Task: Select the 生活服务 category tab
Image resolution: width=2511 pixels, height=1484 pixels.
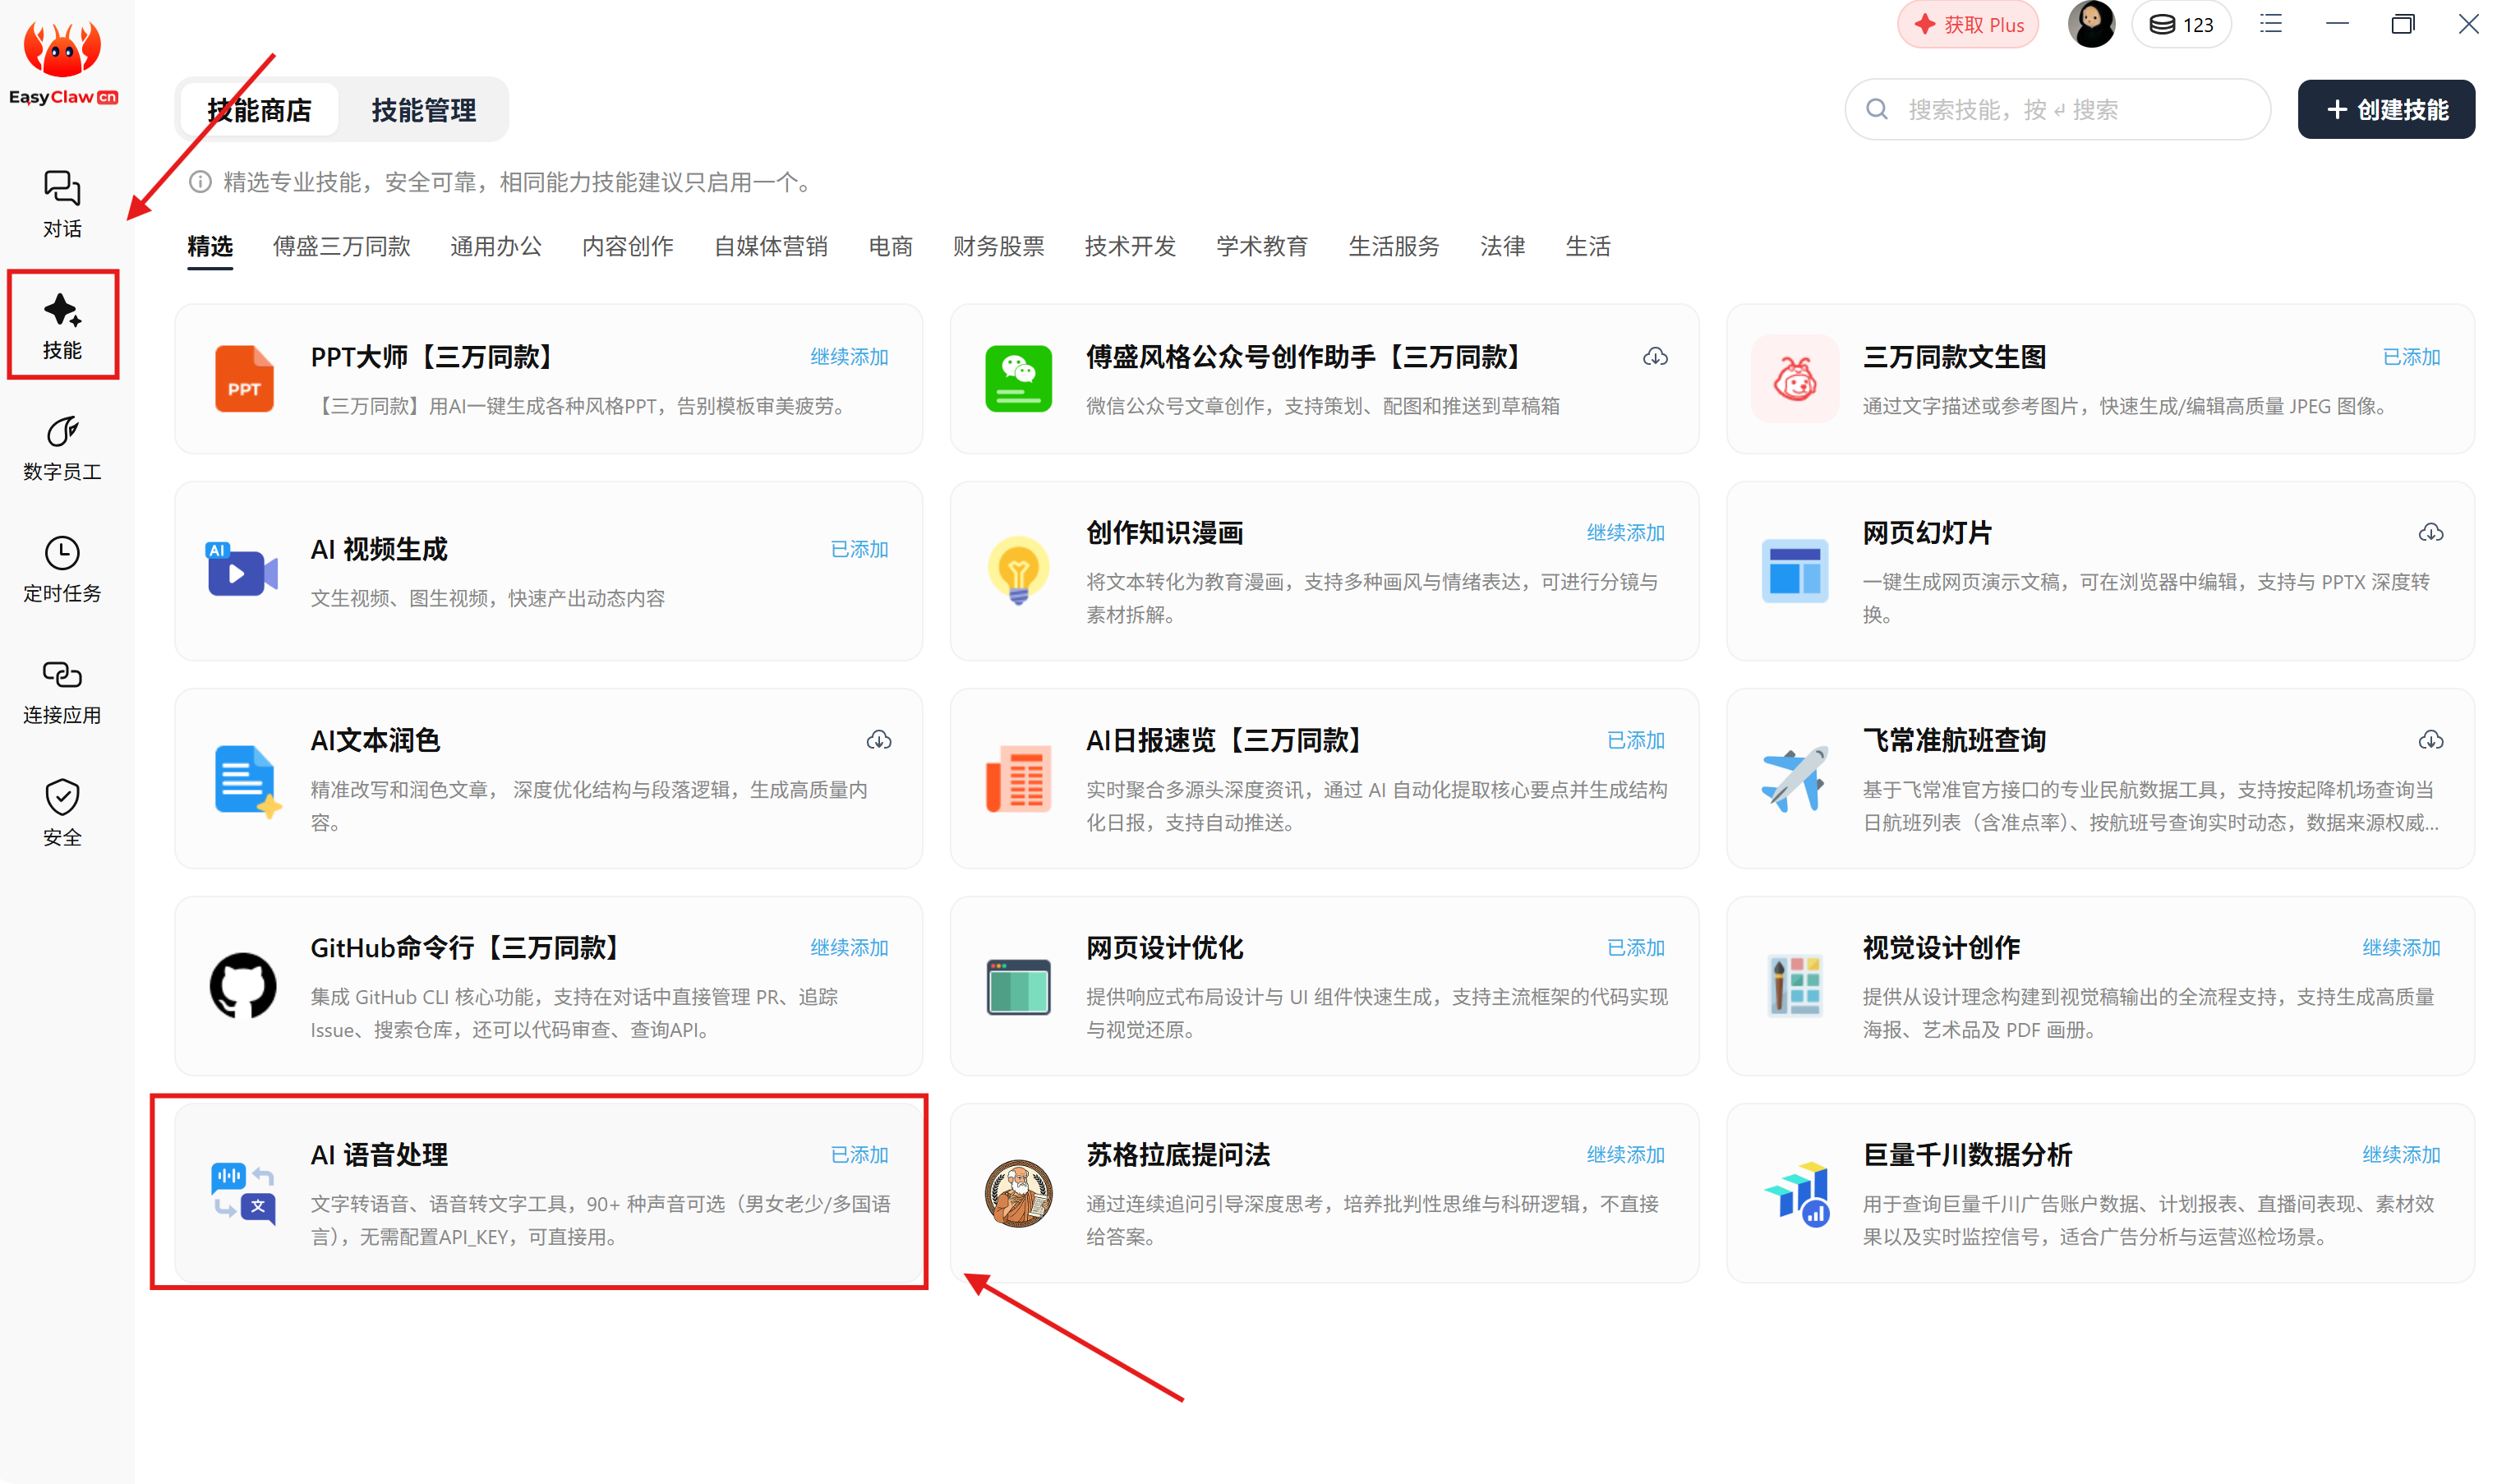Action: point(1394,246)
